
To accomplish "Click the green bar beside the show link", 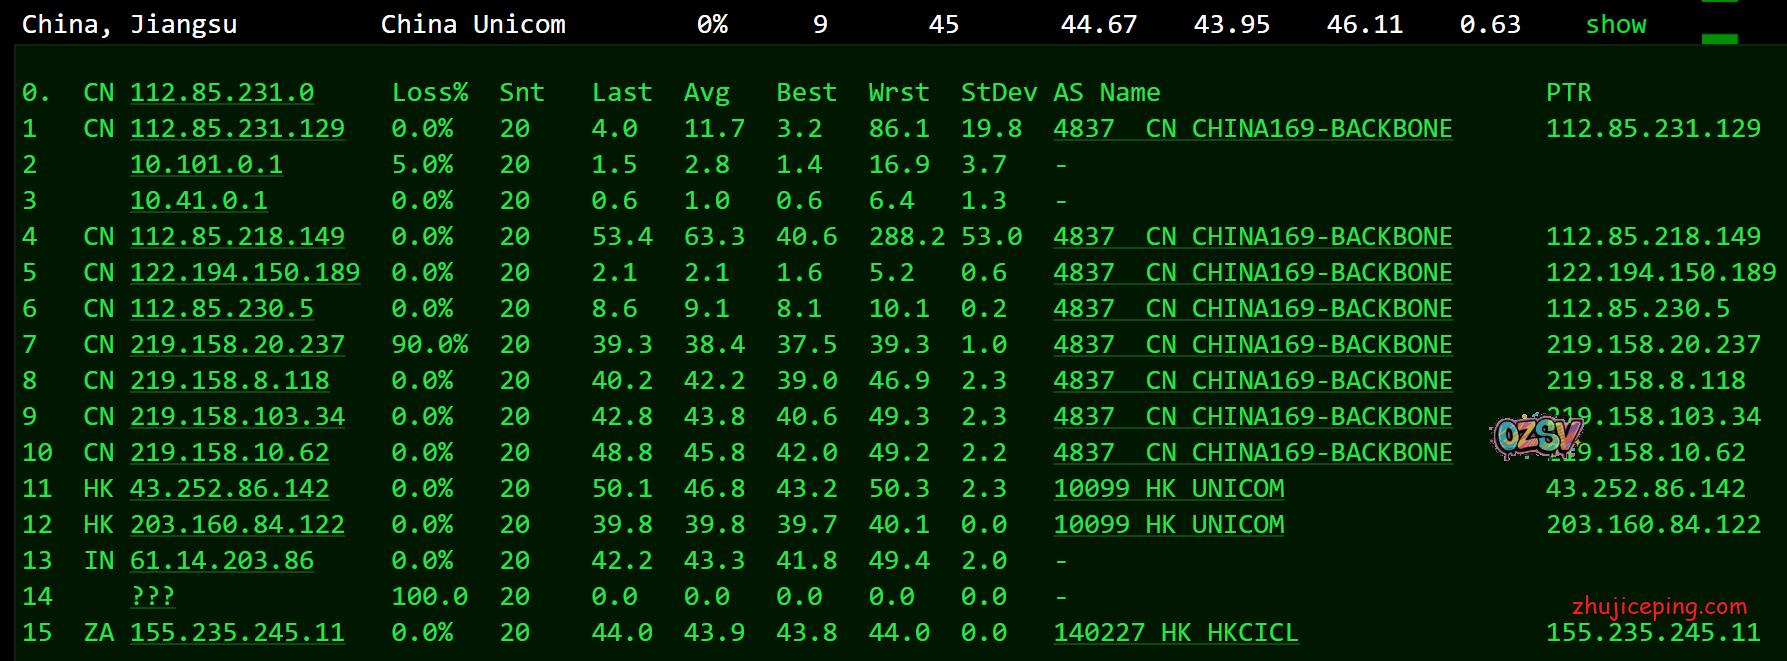I will click(x=1719, y=38).
